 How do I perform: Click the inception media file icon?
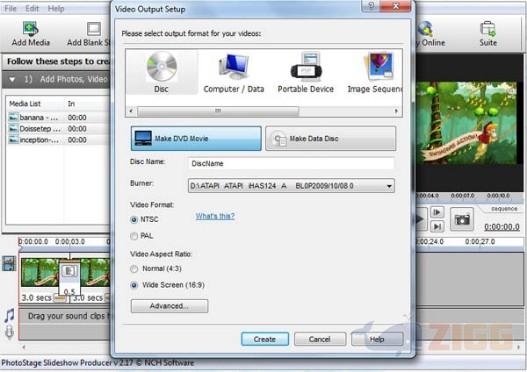tap(13, 140)
